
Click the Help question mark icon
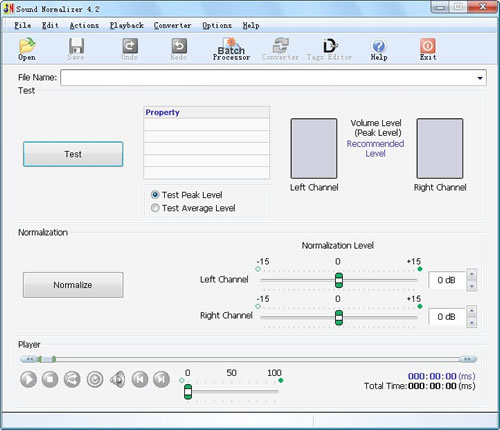pyautogui.click(x=379, y=49)
